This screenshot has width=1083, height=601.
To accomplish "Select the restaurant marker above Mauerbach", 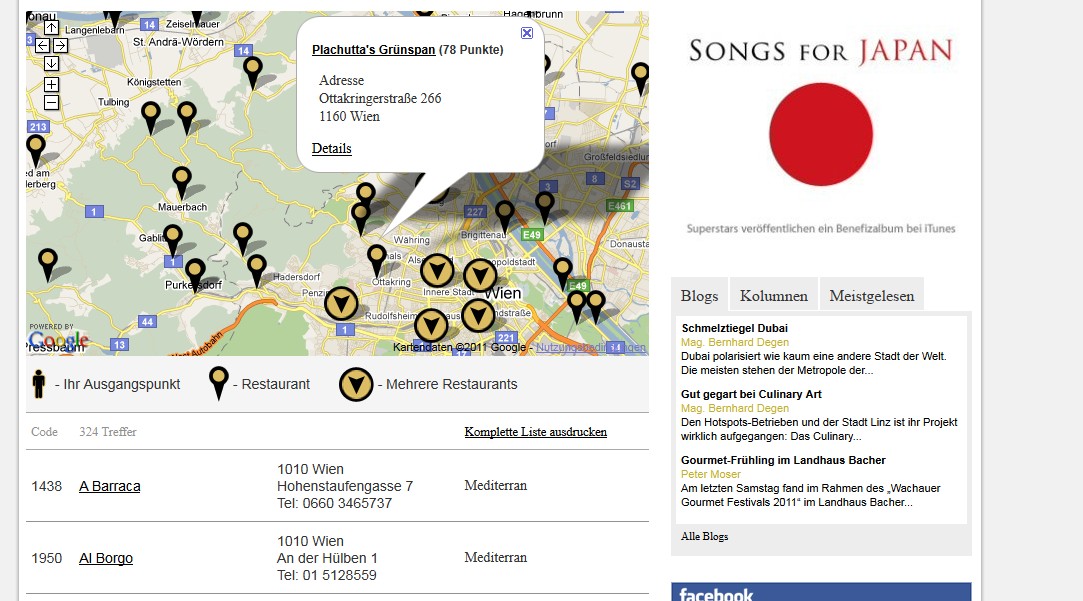I will pos(181,180).
